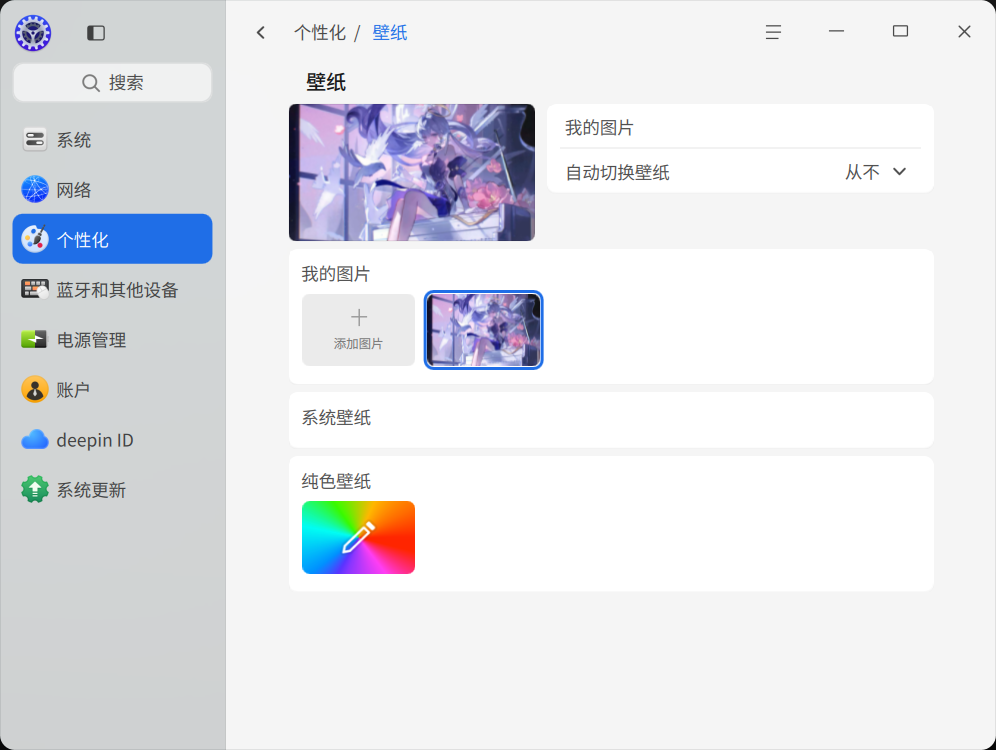Close the settings window
The height and width of the screenshot is (750, 996).
pyautogui.click(x=964, y=32)
